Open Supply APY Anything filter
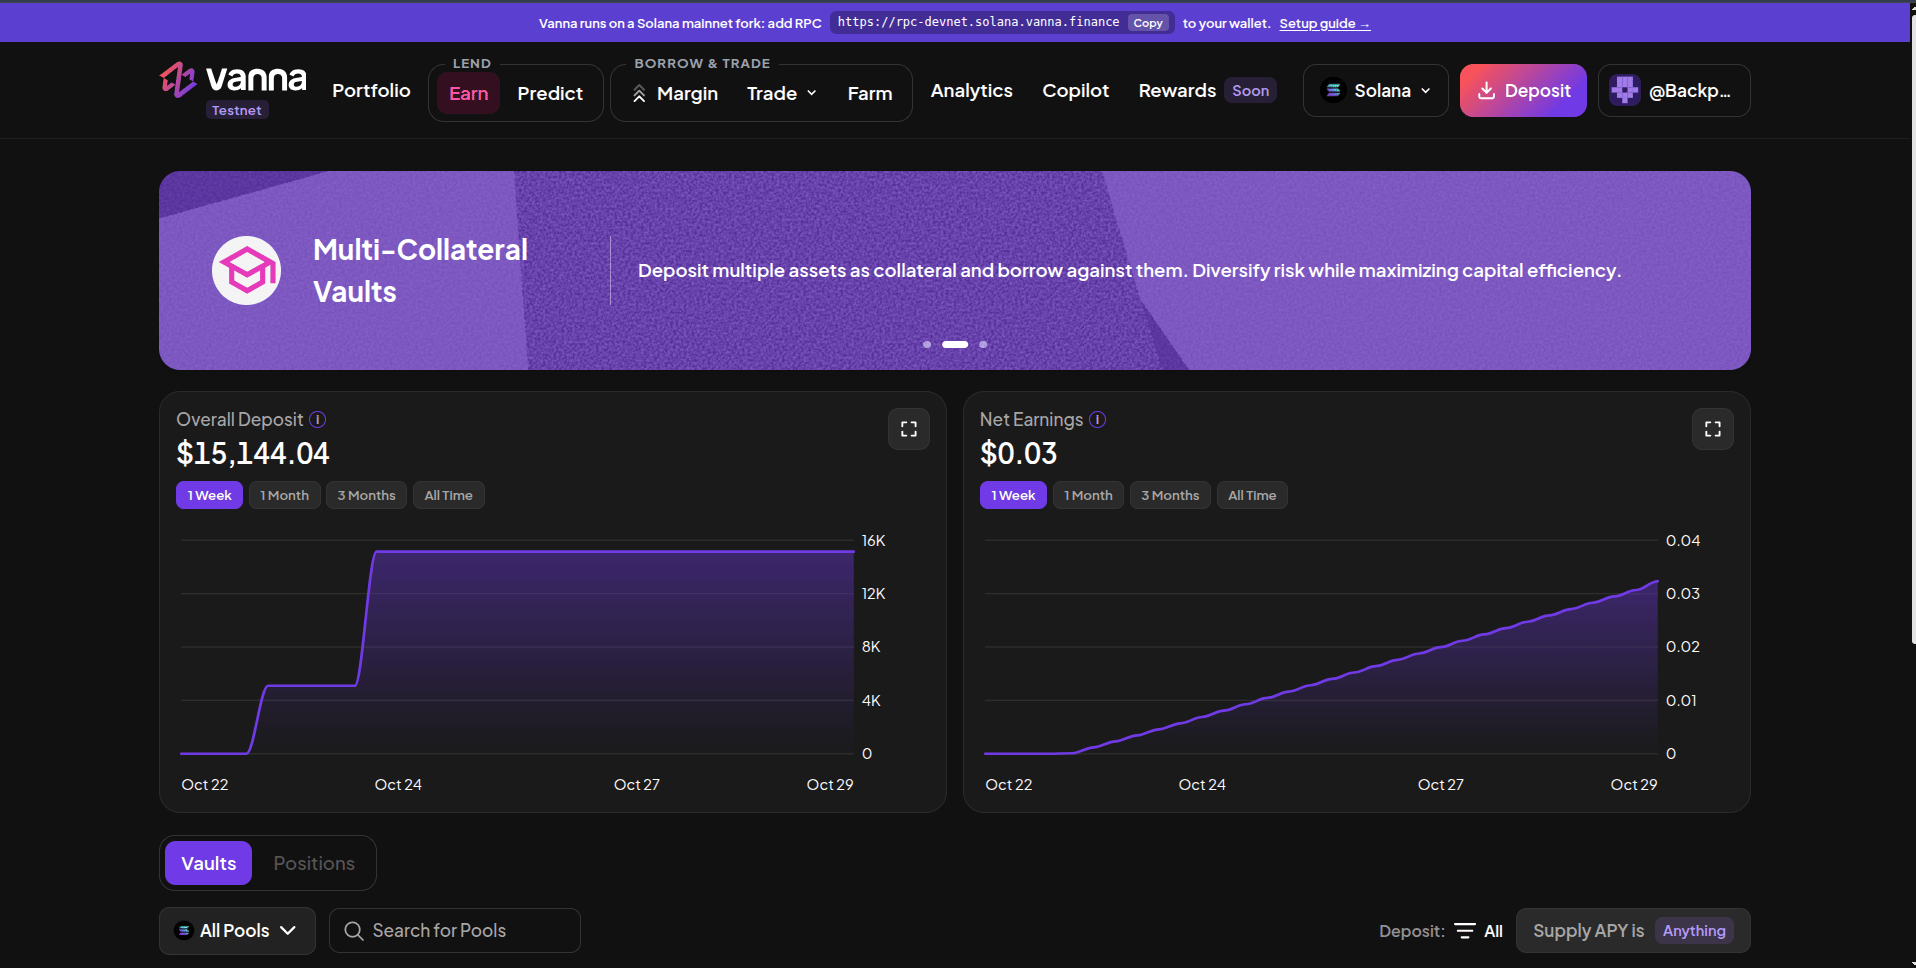 [x=1633, y=931]
